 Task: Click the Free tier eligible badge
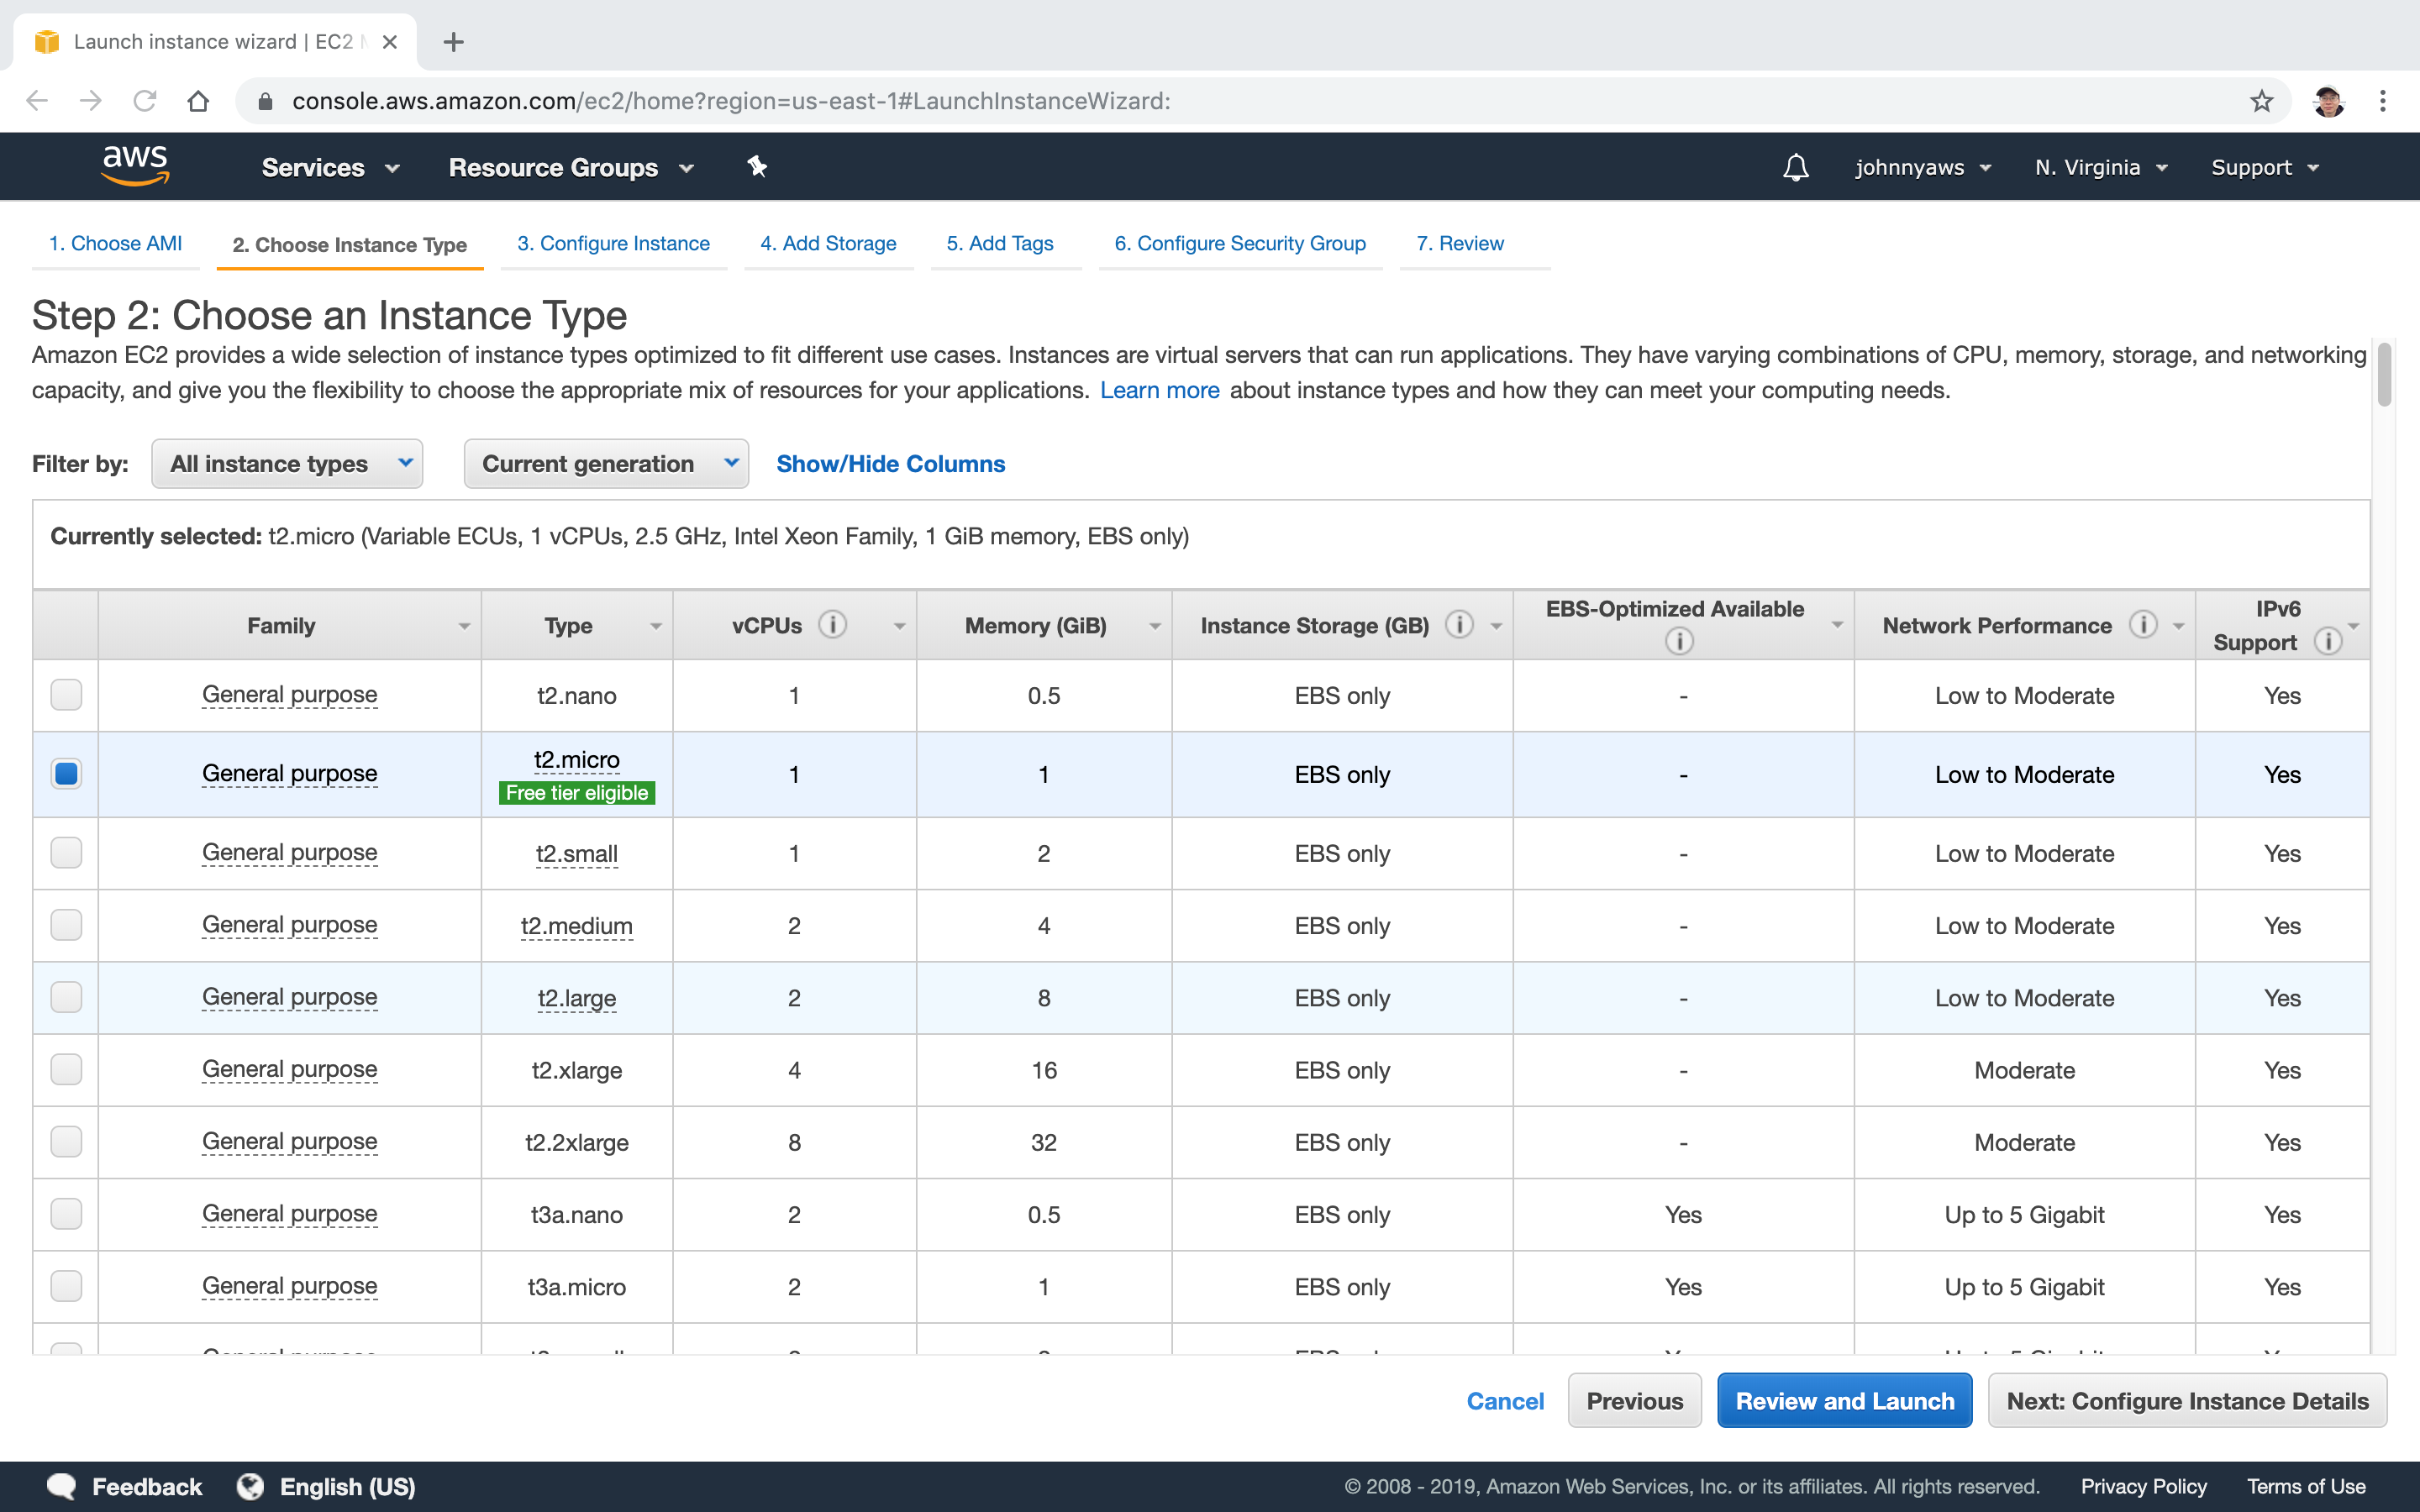click(x=577, y=793)
